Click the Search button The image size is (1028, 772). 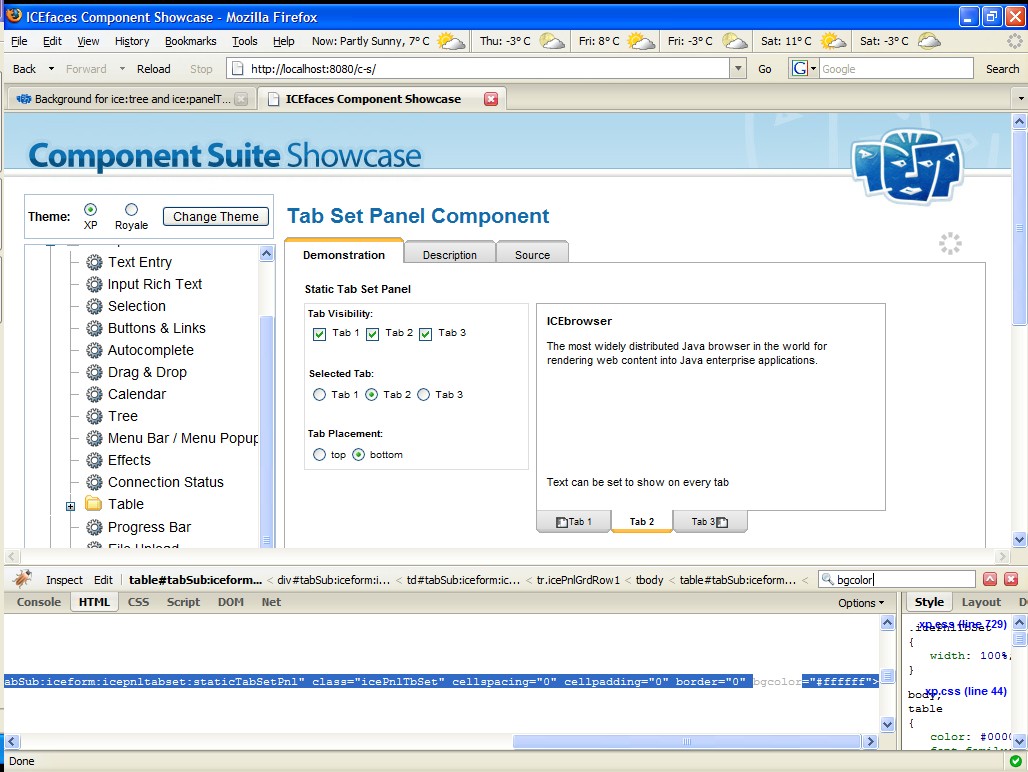click(1002, 69)
